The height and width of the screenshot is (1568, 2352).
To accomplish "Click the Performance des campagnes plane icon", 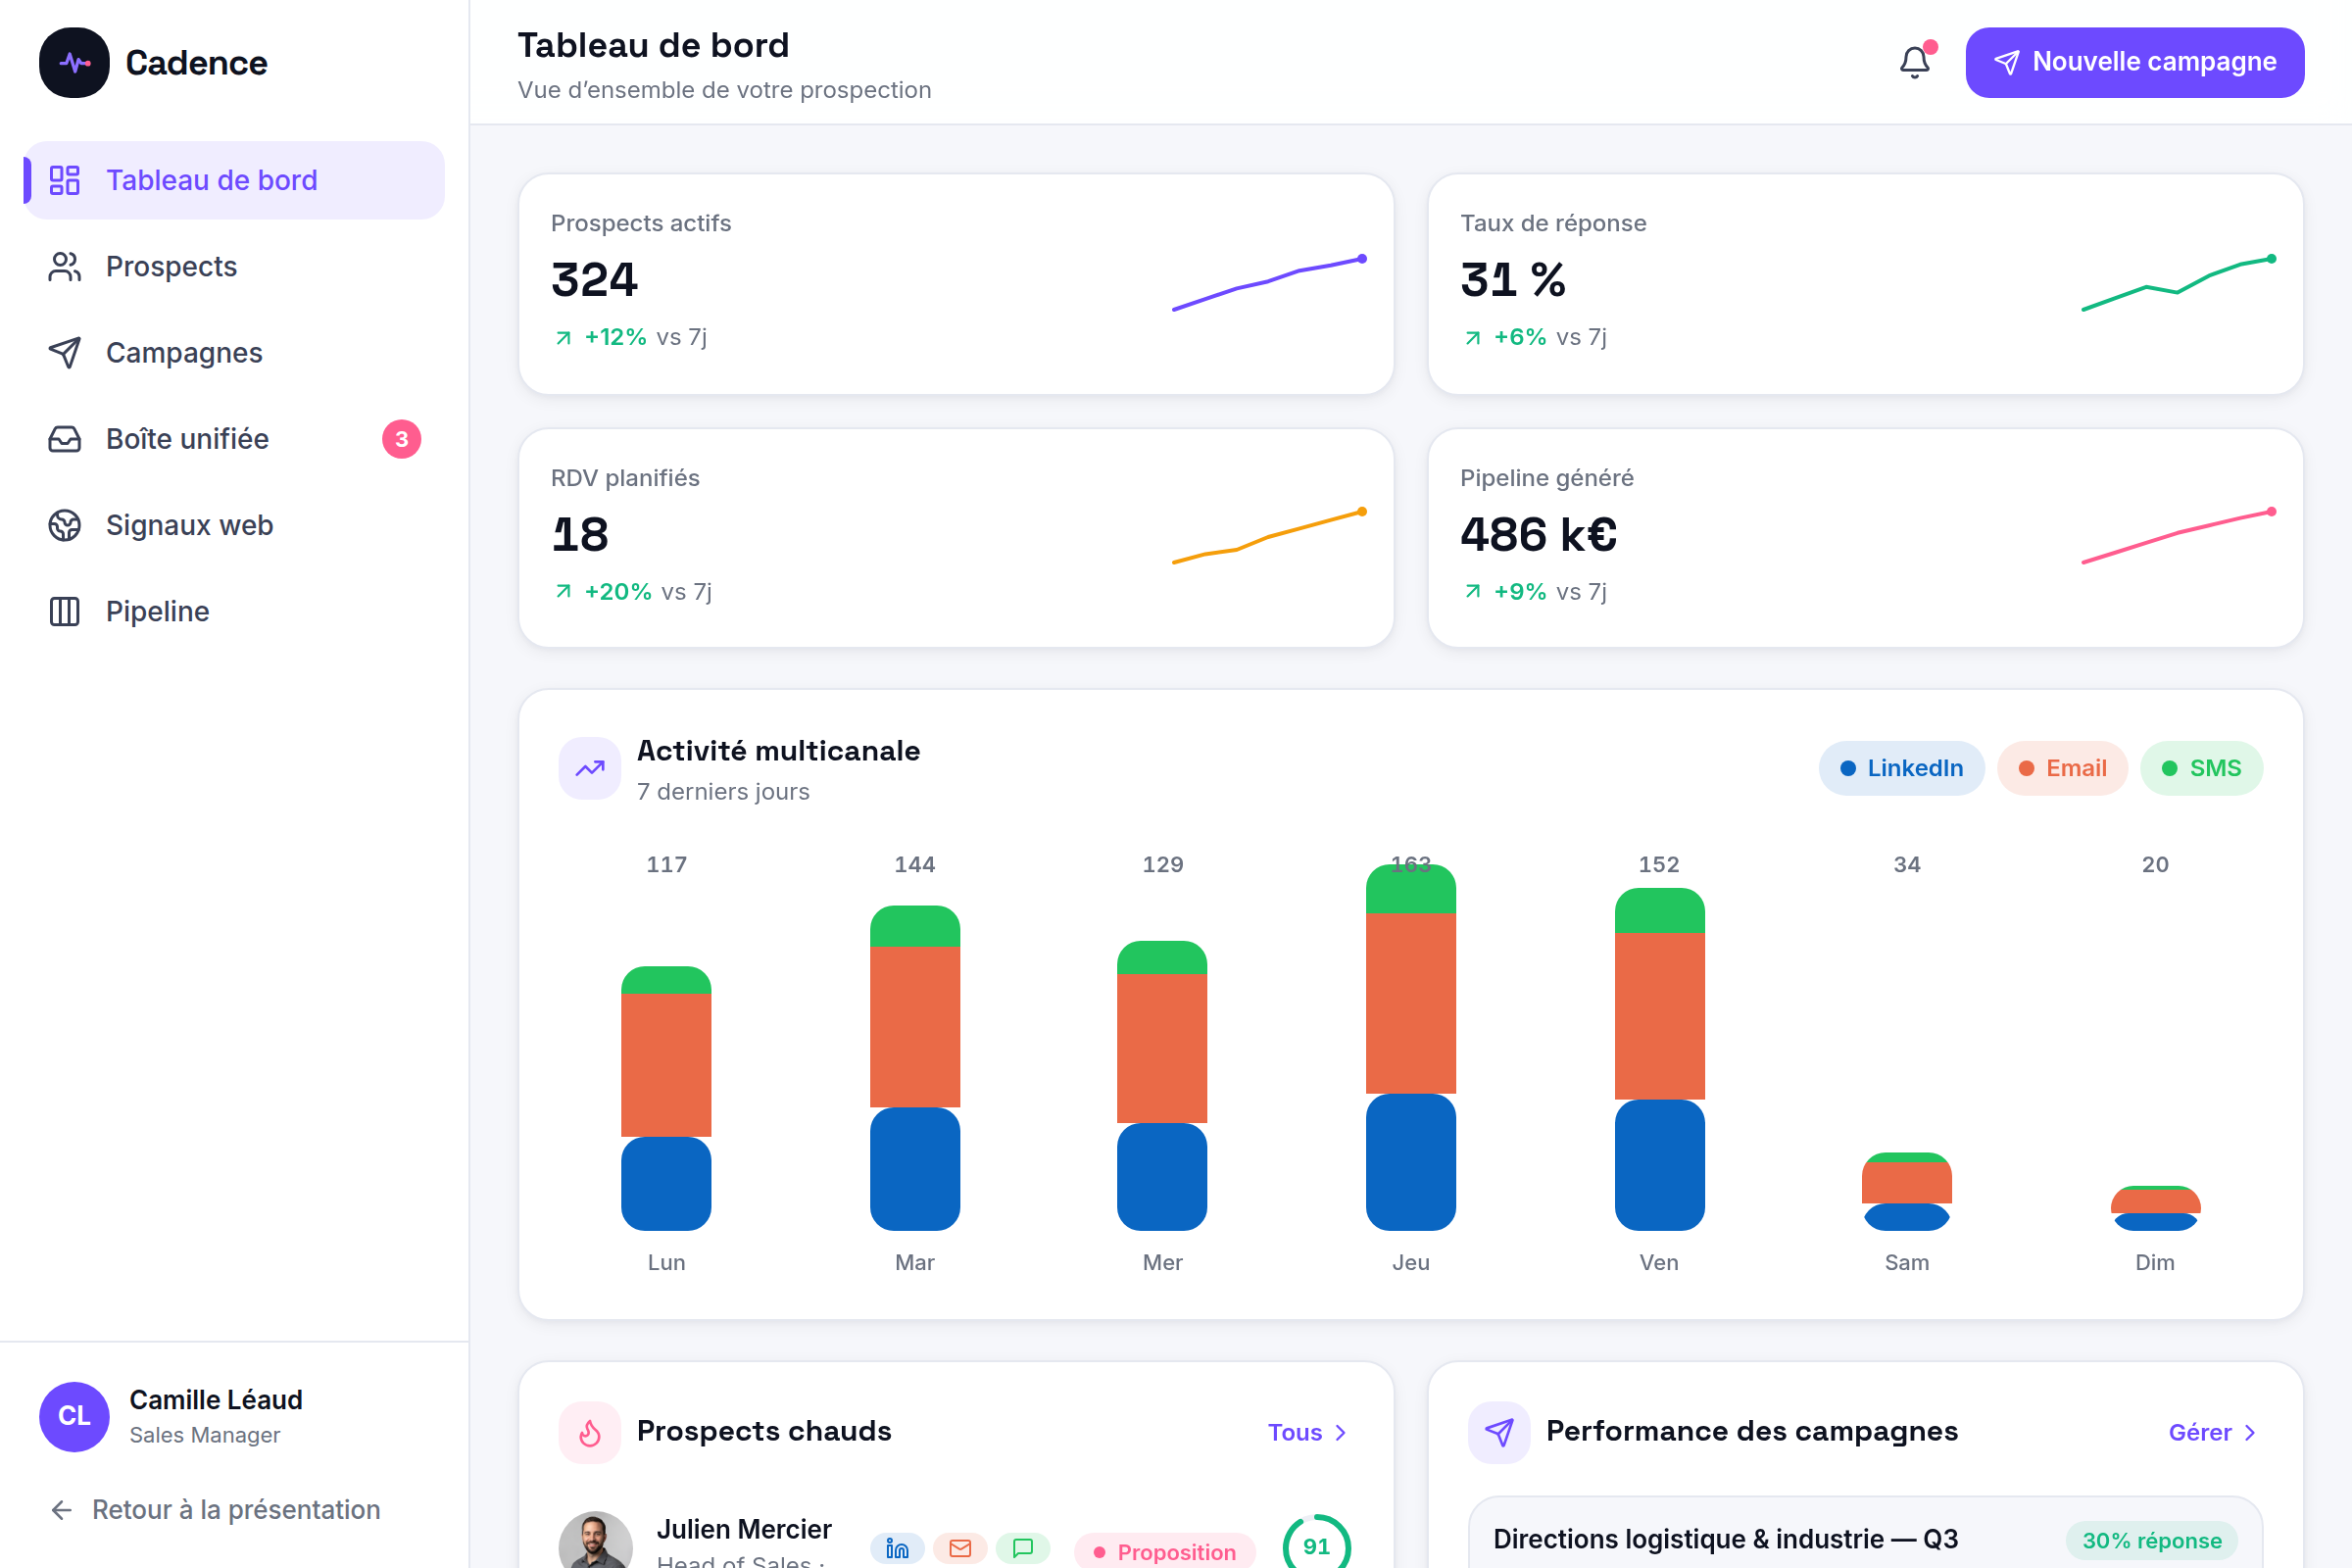I will (1499, 1432).
